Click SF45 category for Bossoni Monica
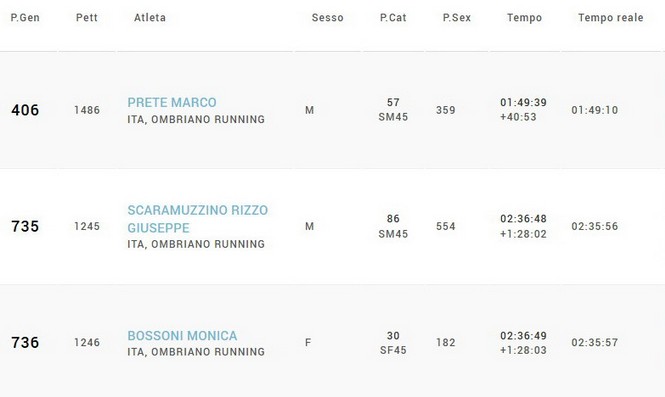Image resolution: width=665 pixels, height=397 pixels. [x=393, y=350]
